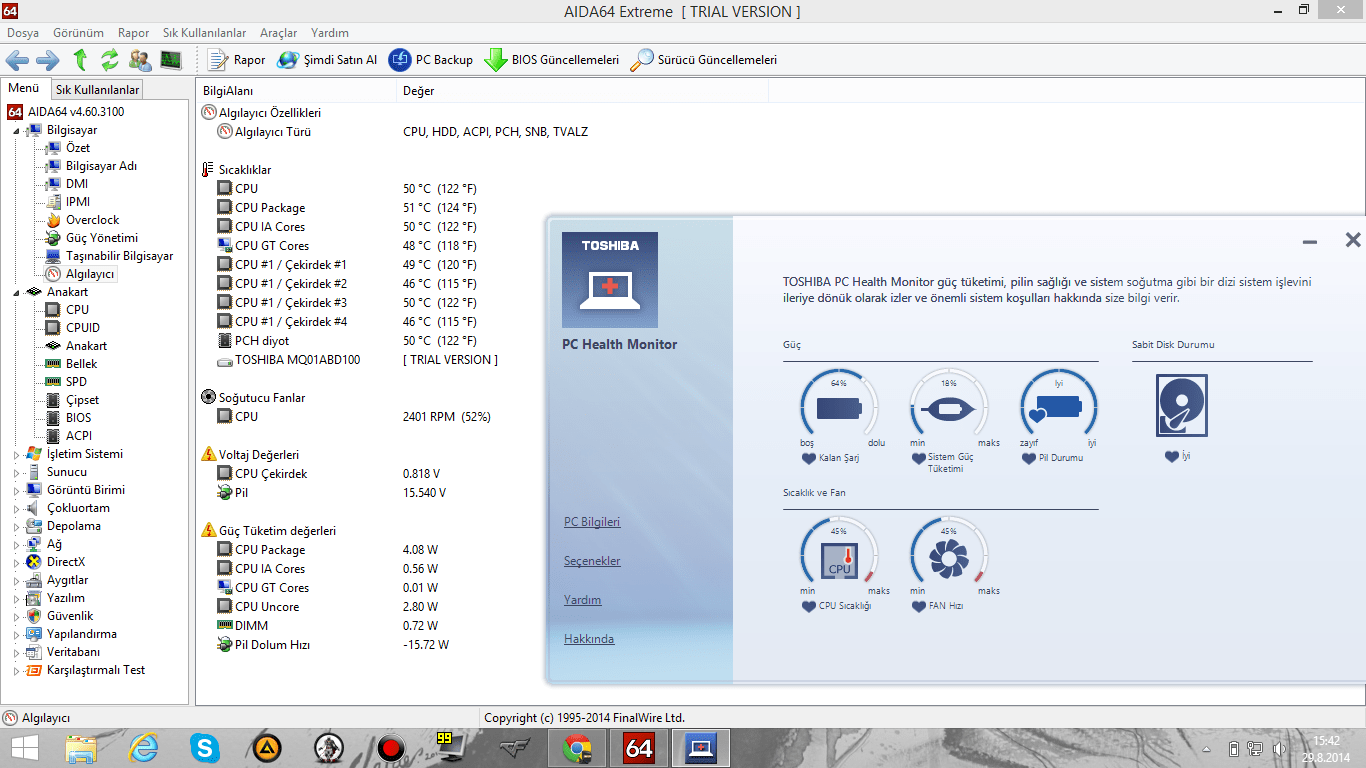Expand the Karşılaştırmalı Test tree node

click(x=16, y=670)
